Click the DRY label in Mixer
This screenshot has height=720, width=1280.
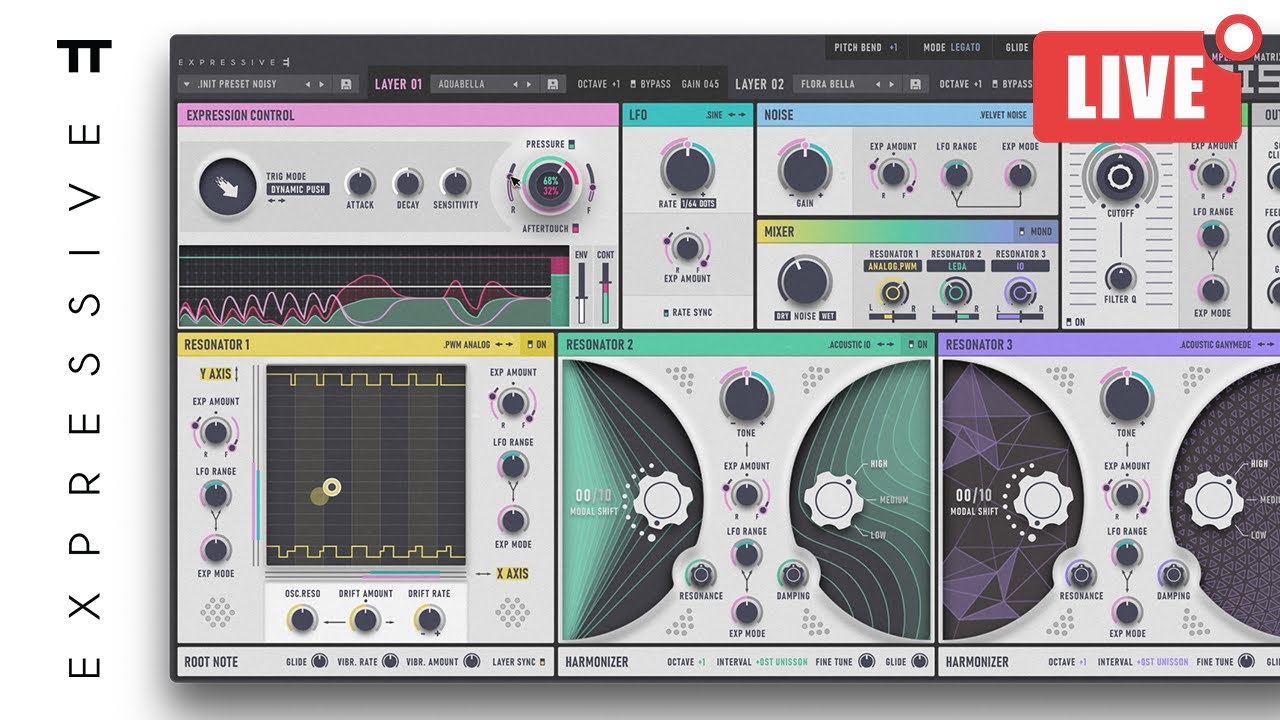tap(783, 316)
